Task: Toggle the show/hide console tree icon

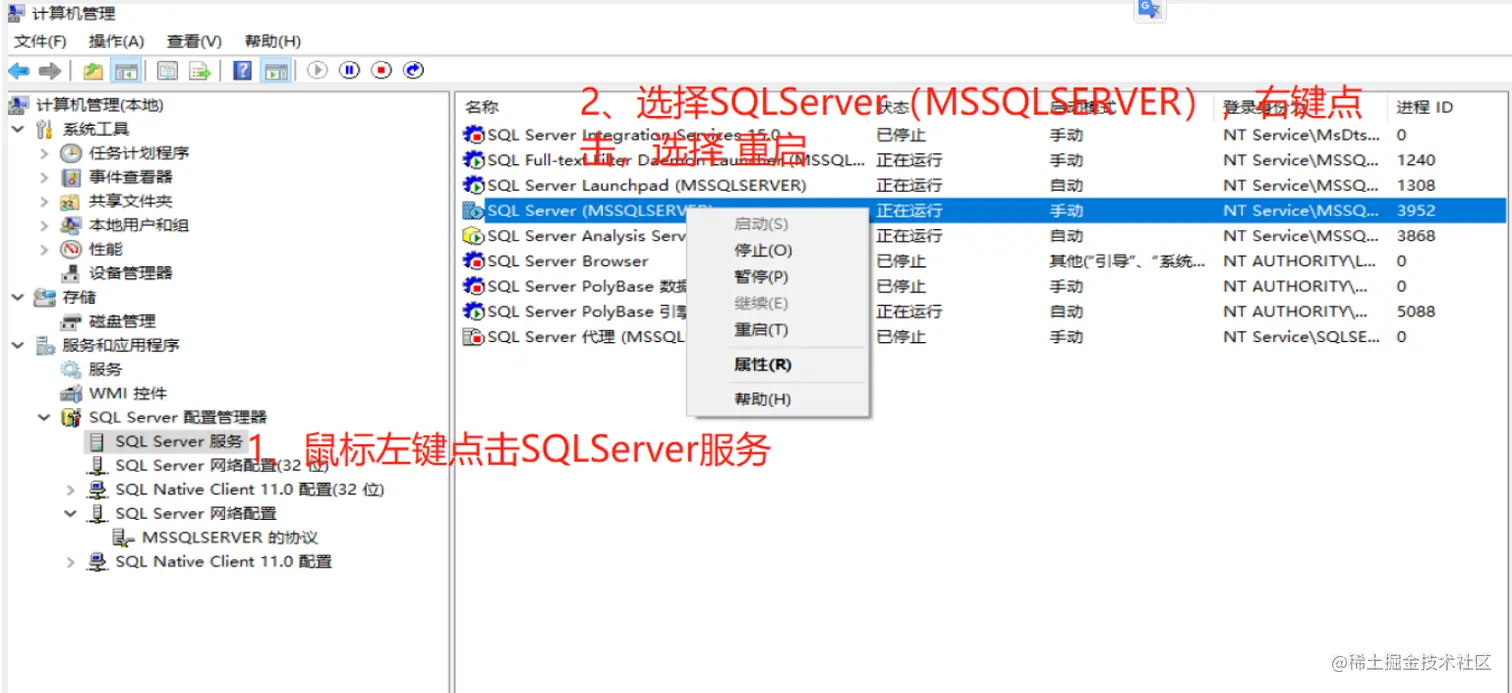Action: (x=125, y=70)
